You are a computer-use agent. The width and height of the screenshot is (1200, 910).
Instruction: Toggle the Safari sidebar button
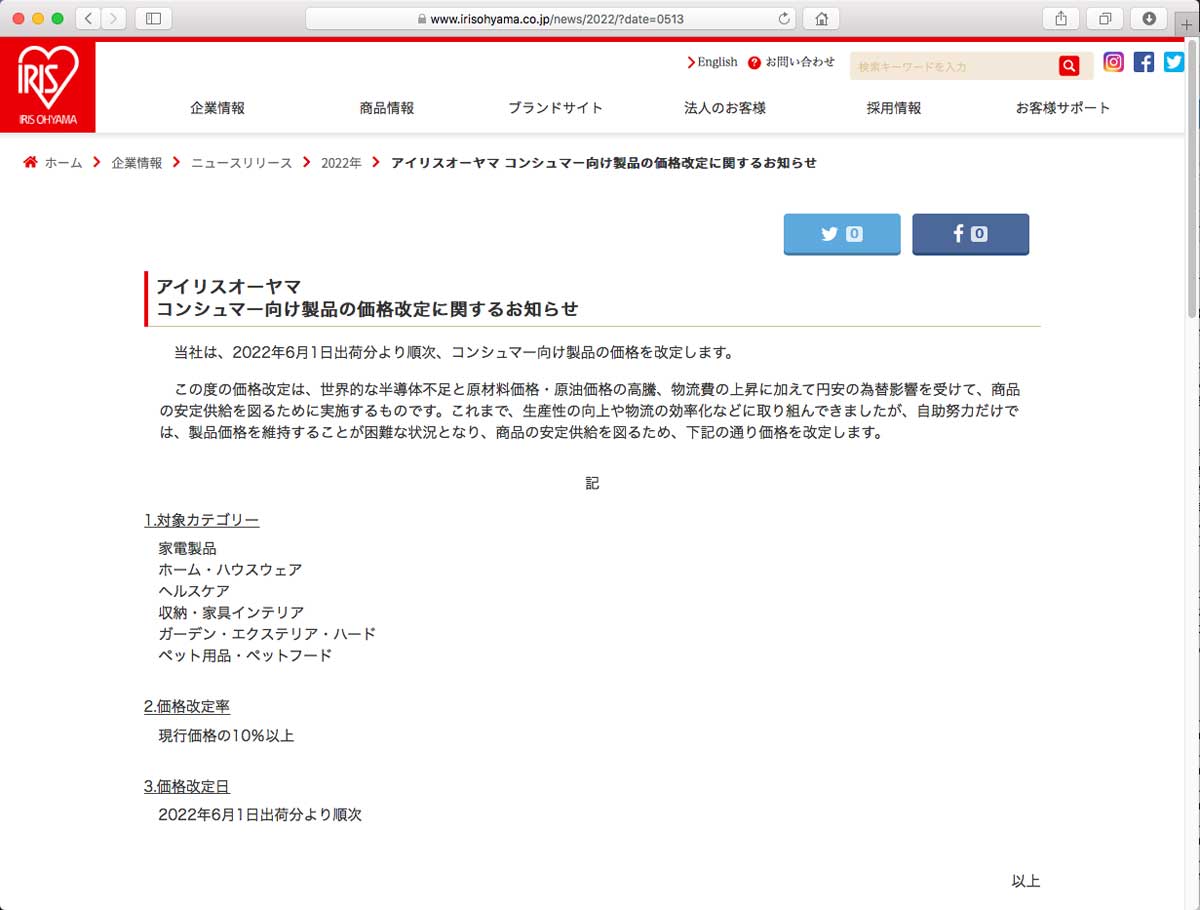click(153, 19)
